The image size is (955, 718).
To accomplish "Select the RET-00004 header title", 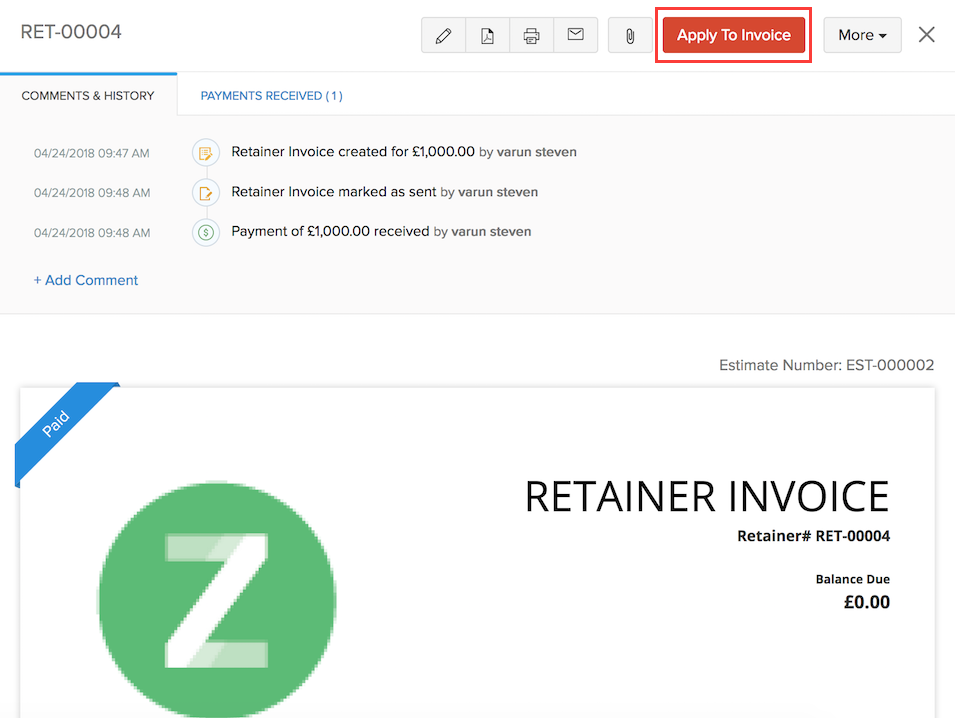I will tap(71, 32).
